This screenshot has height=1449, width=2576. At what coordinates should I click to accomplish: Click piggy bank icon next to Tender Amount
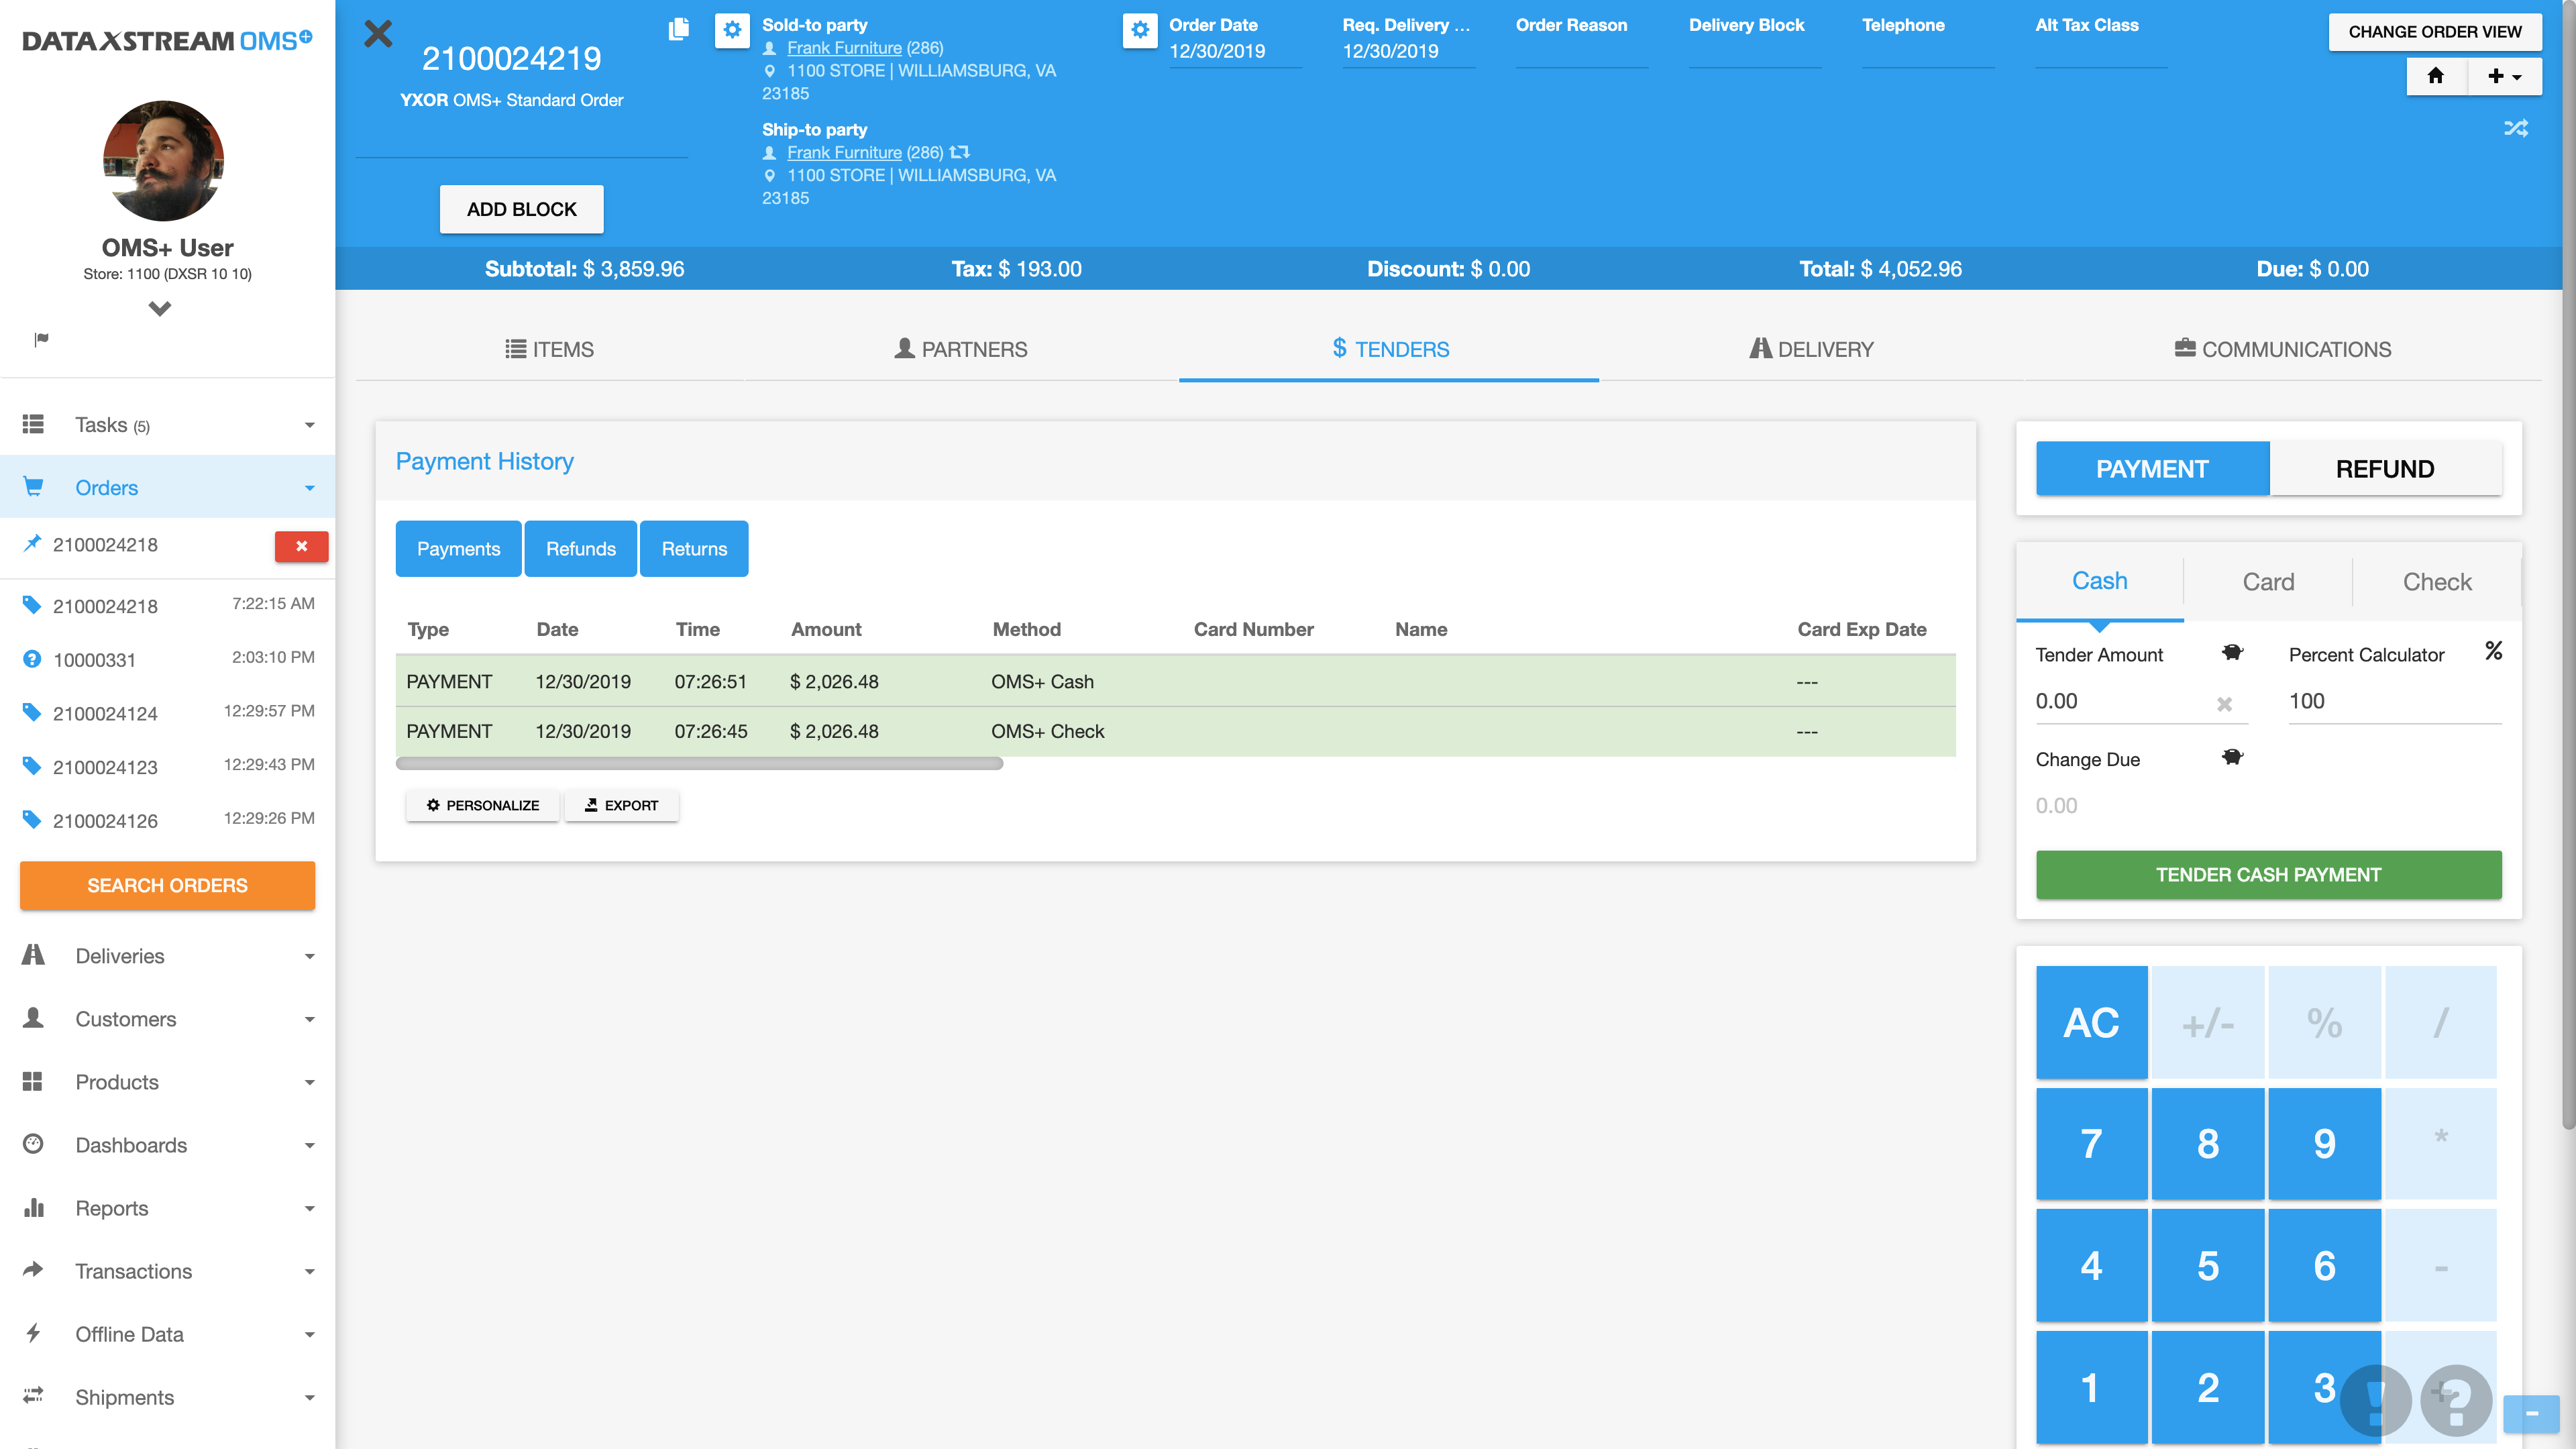click(2232, 652)
